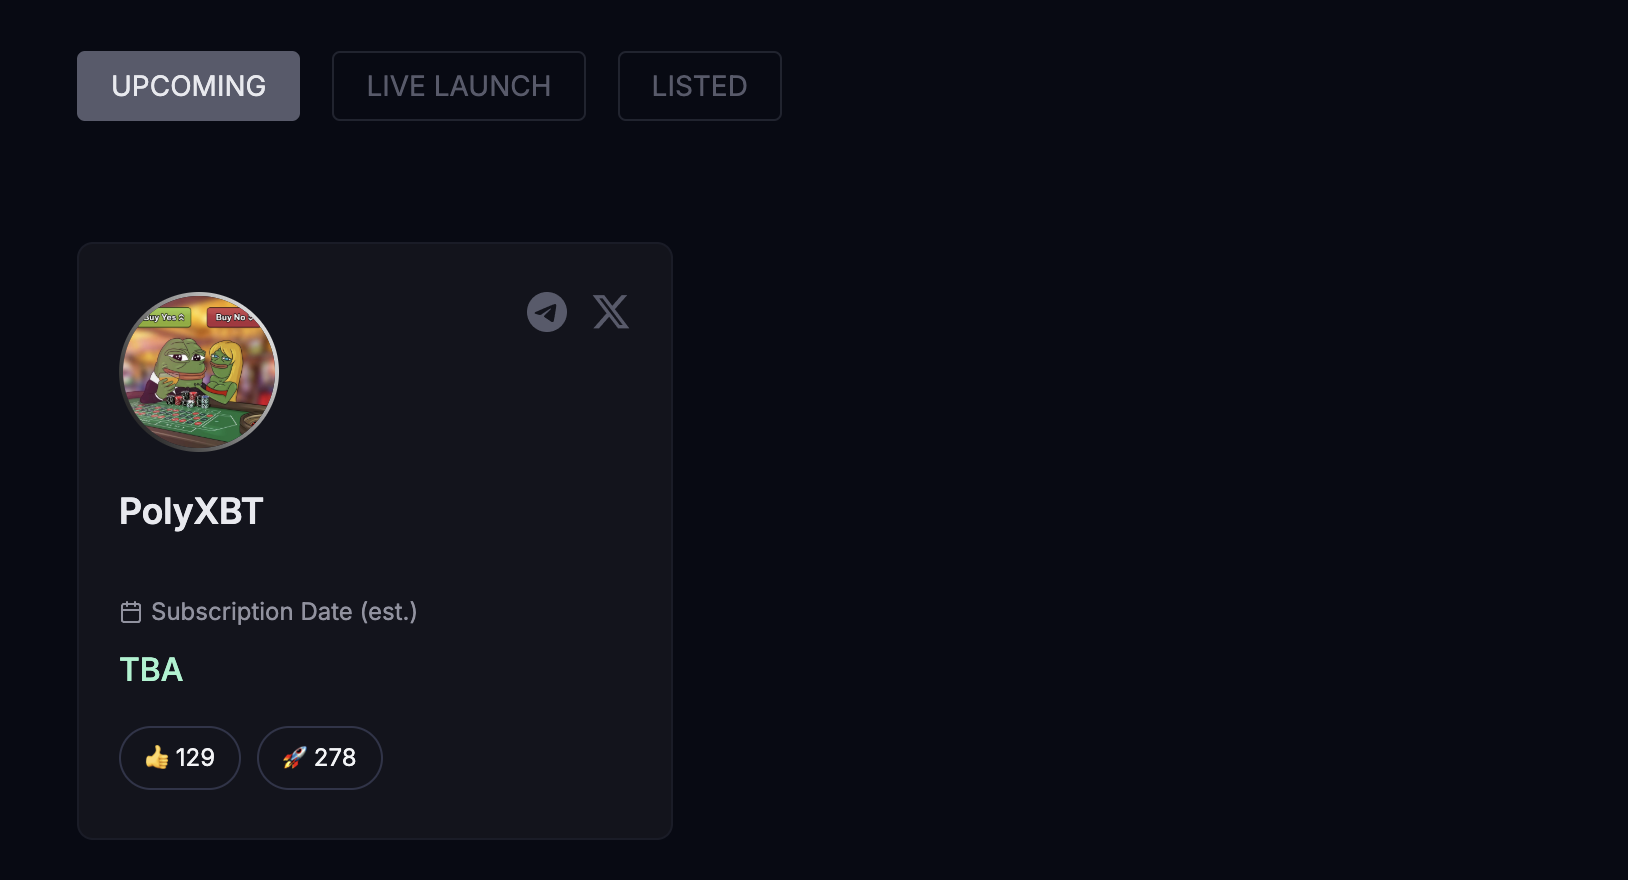Screen dimensions: 1628x880
Task: Click the 129 like count number
Action: [195, 757]
